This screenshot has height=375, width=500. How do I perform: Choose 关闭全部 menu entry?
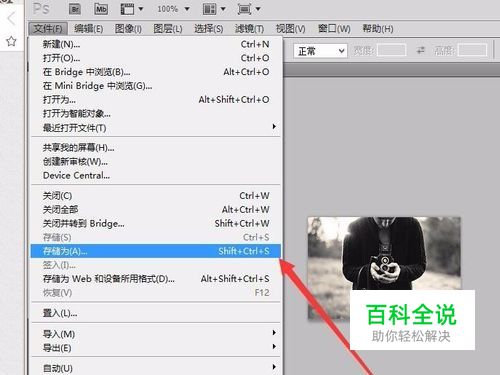156,210
